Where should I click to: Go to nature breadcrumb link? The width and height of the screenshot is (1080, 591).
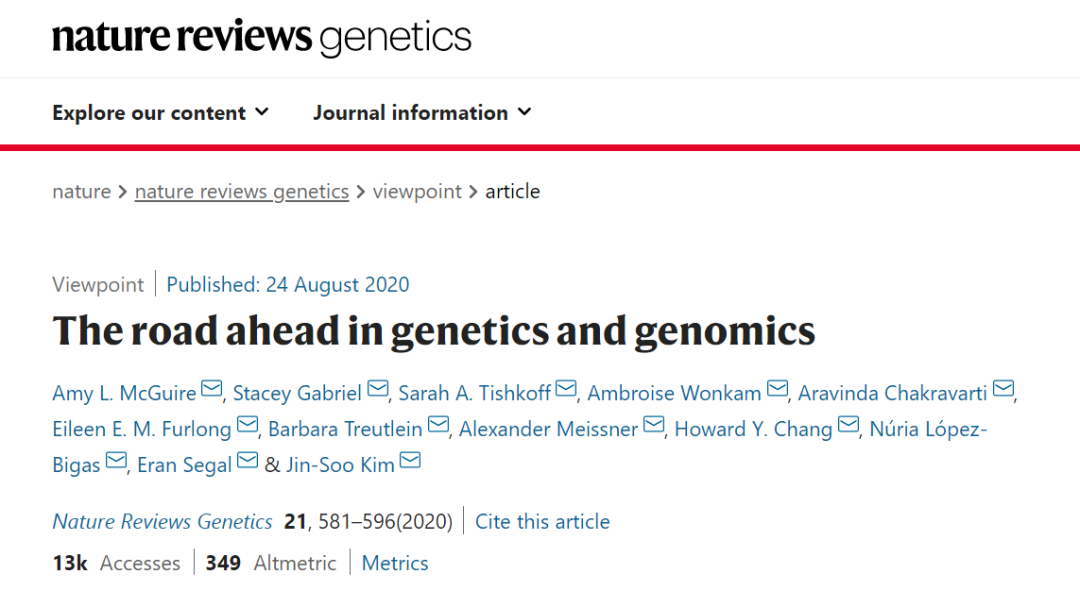[x=81, y=191]
